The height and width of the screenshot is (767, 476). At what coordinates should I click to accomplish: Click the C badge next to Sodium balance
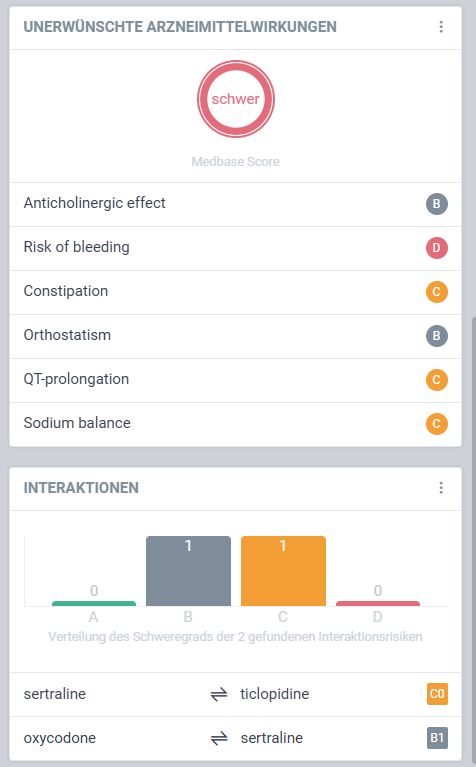pyautogui.click(x=436, y=424)
